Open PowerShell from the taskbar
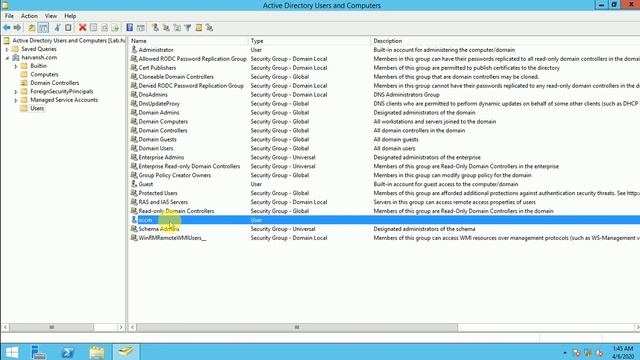Screen dimensions: 640x360 pyautogui.click(x=68, y=352)
